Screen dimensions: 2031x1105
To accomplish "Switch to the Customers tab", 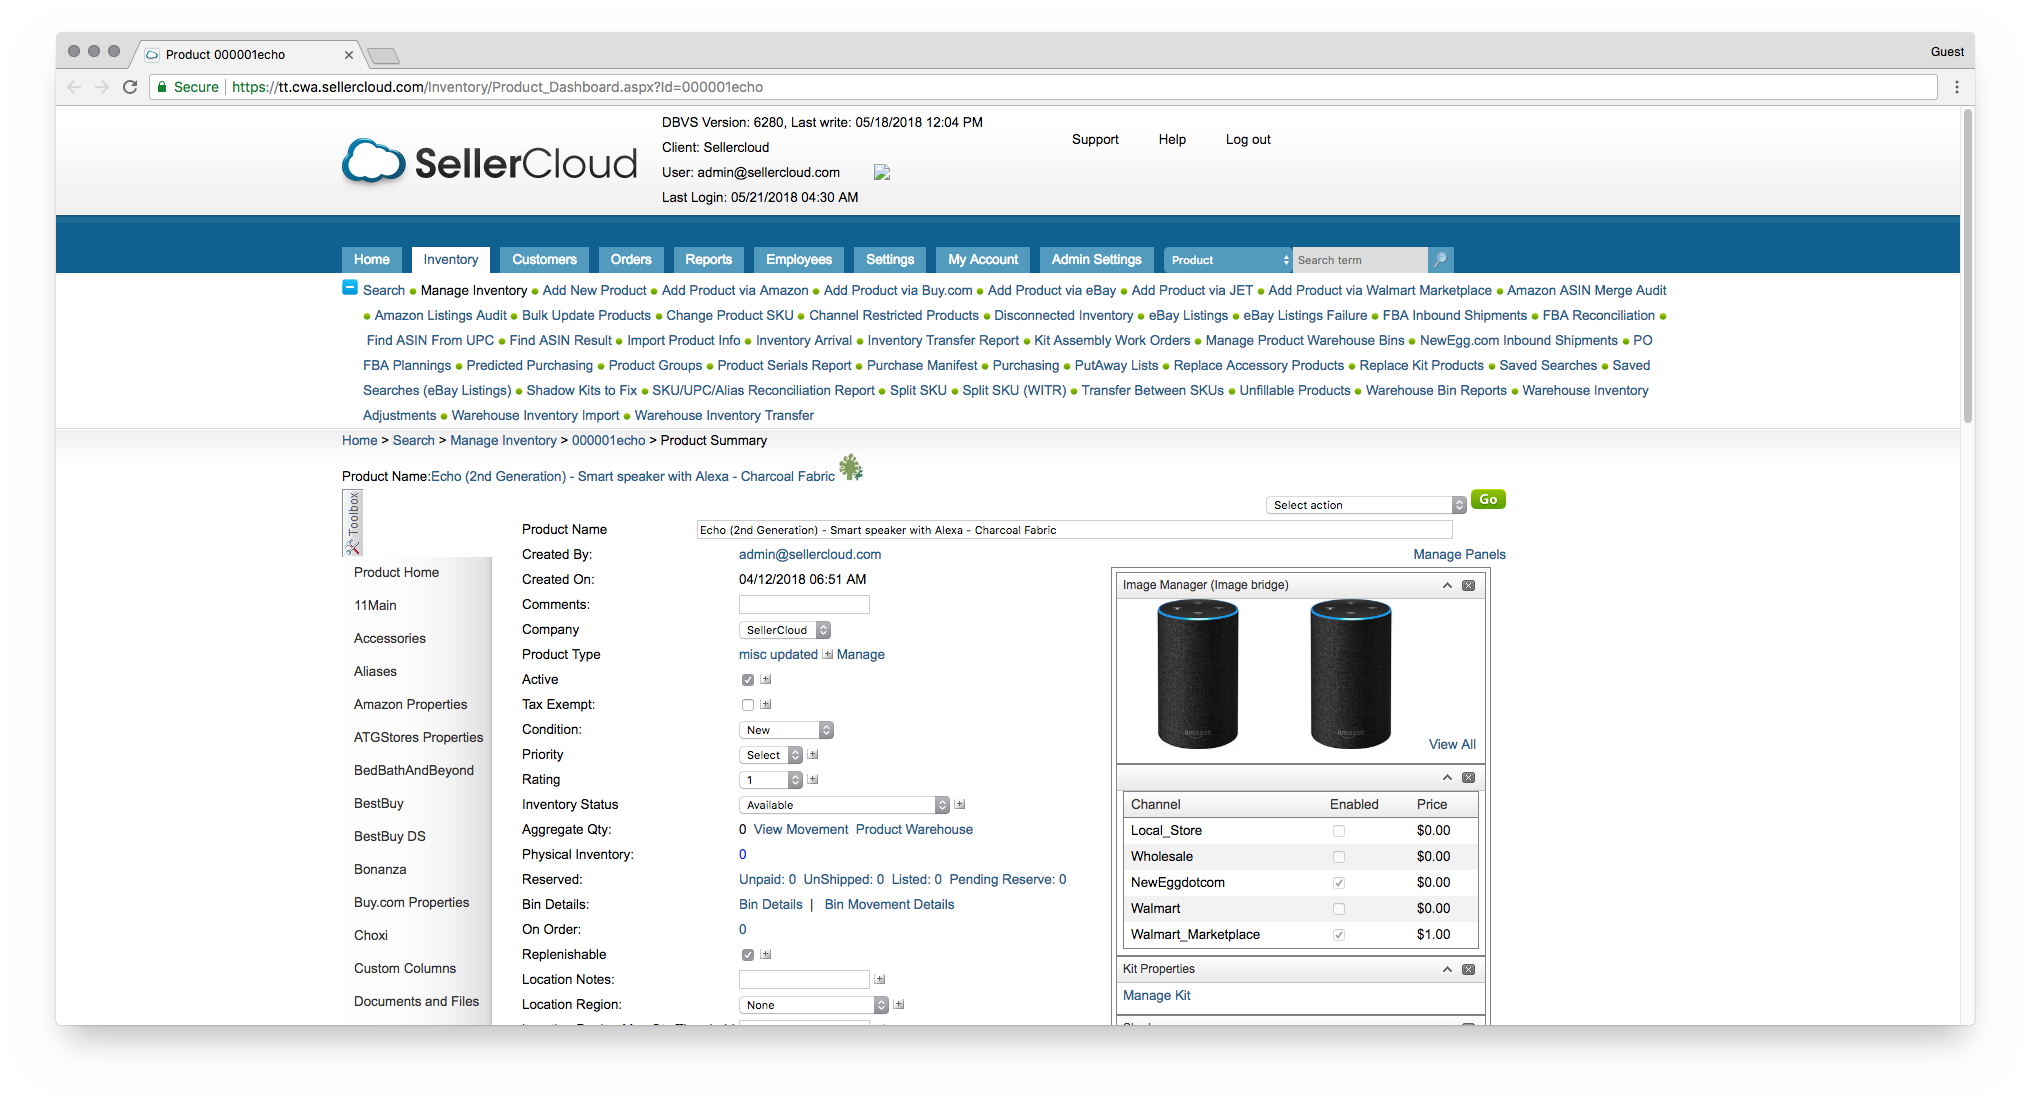I will [x=544, y=260].
